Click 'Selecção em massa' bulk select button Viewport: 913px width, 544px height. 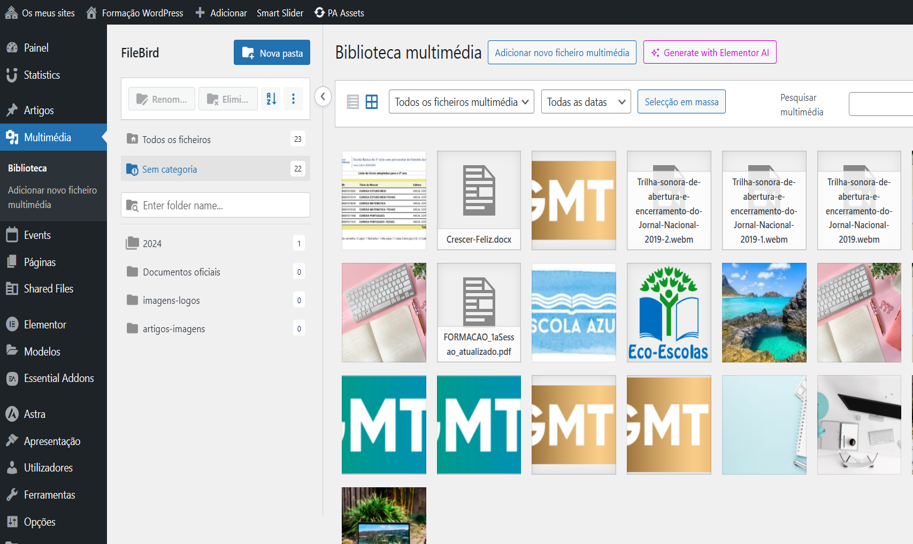(681, 102)
